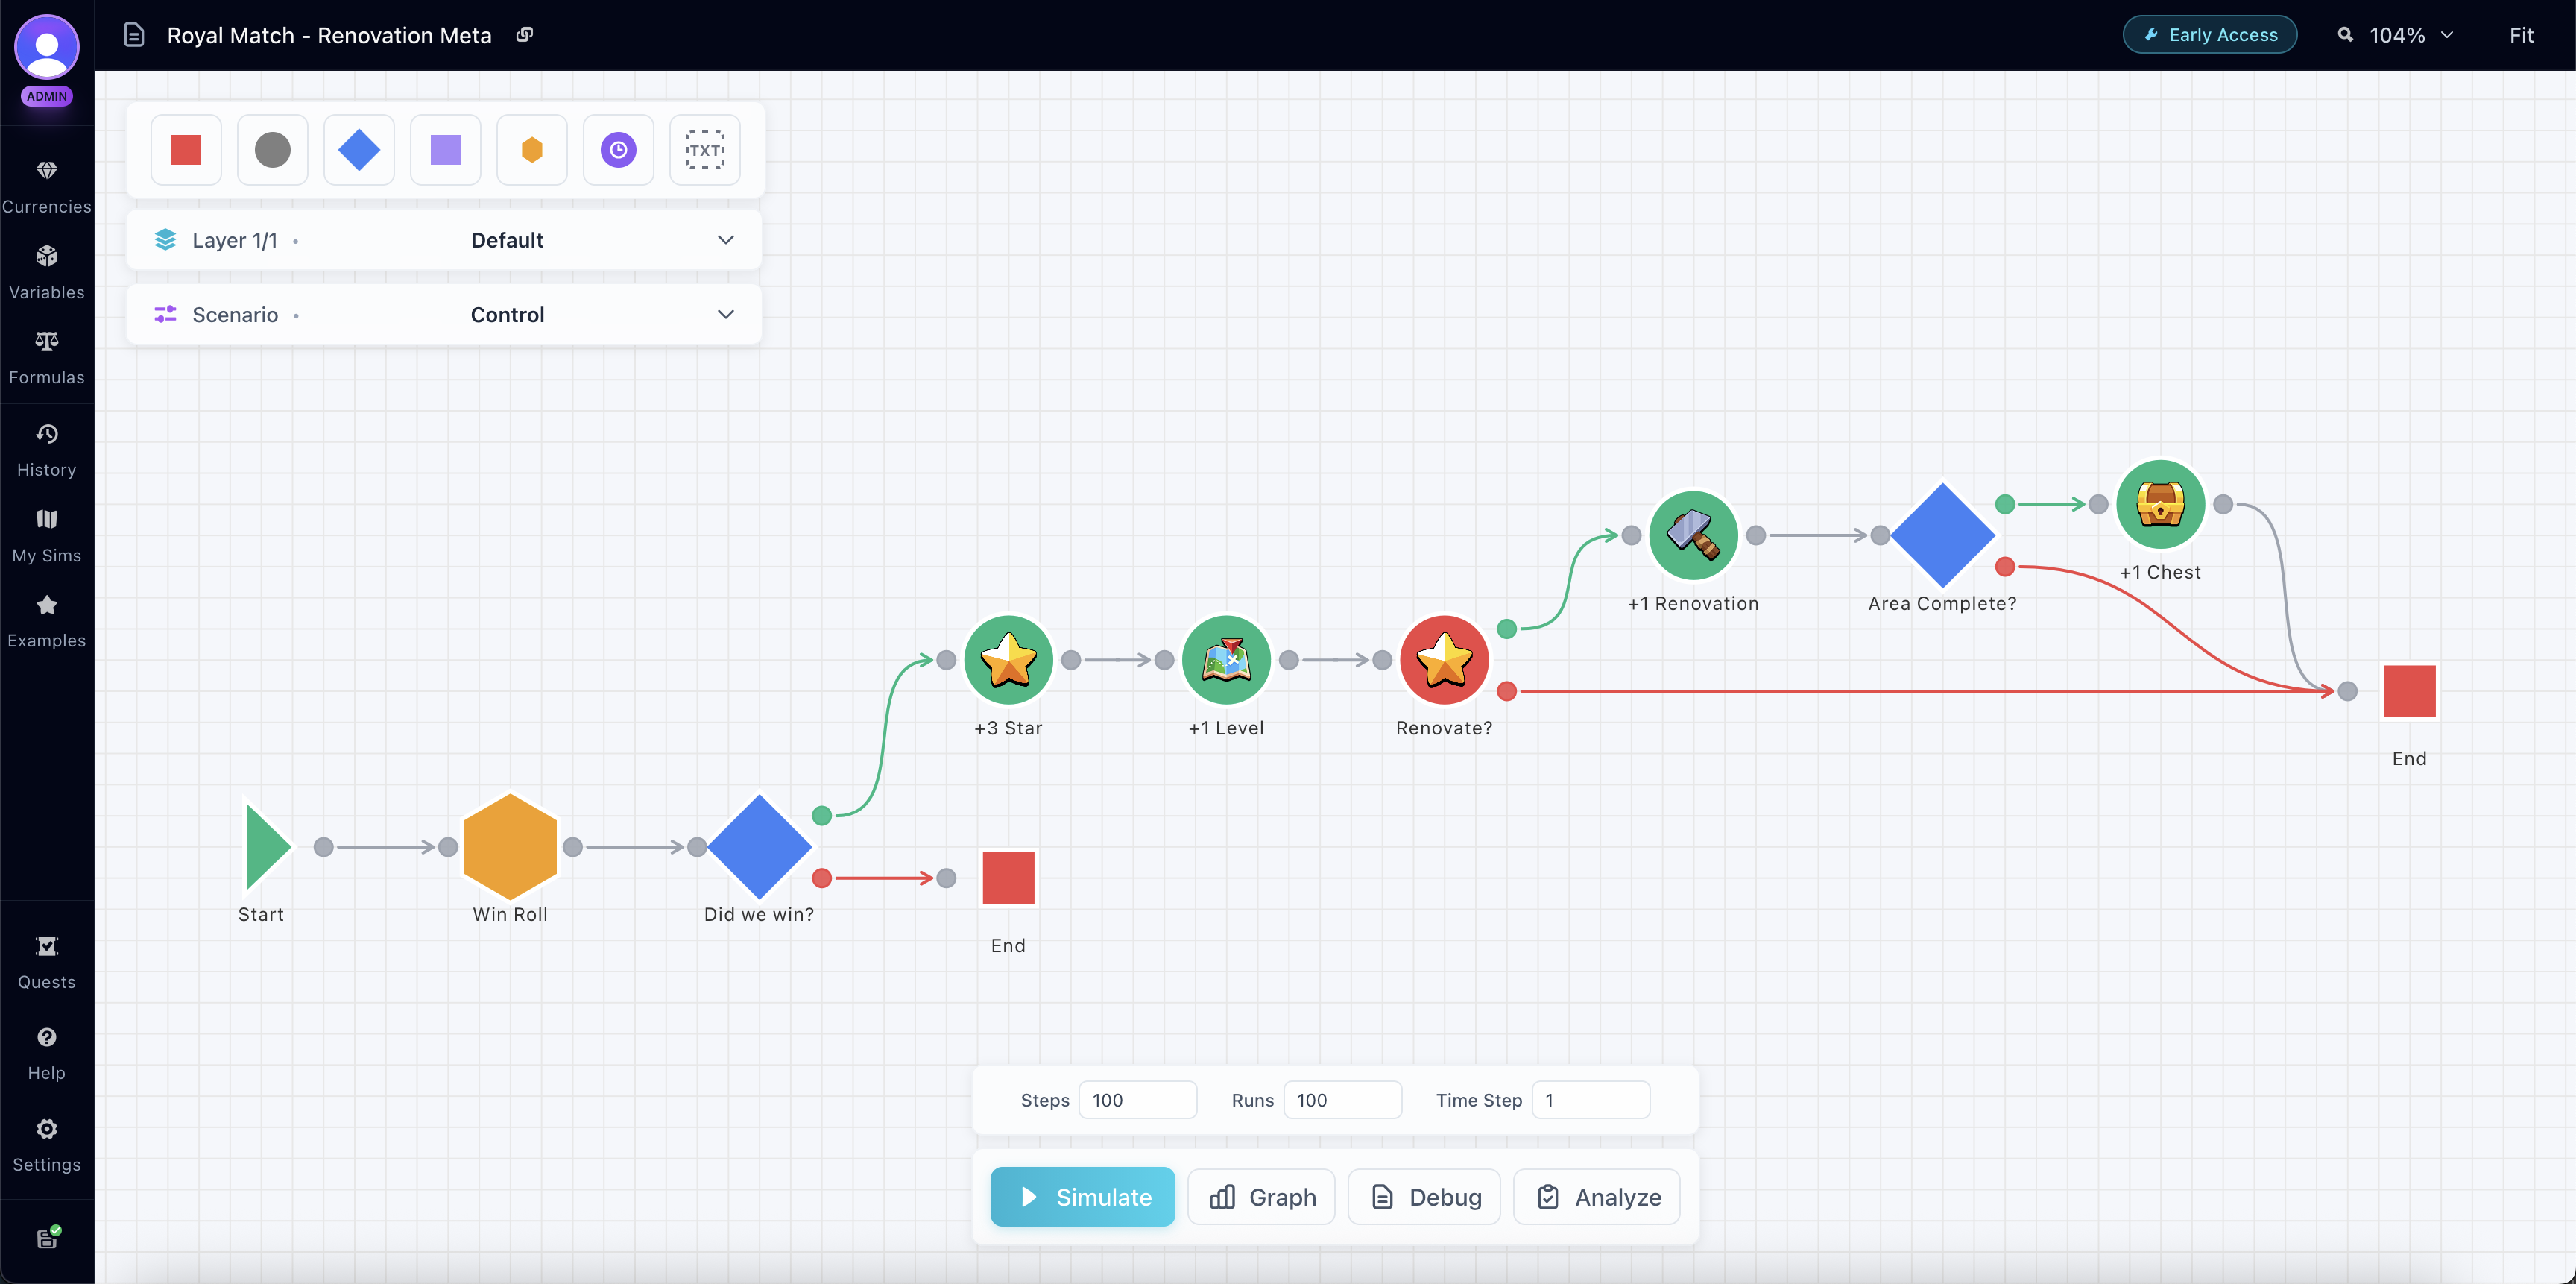Select the gray circle node tool

(x=272, y=150)
